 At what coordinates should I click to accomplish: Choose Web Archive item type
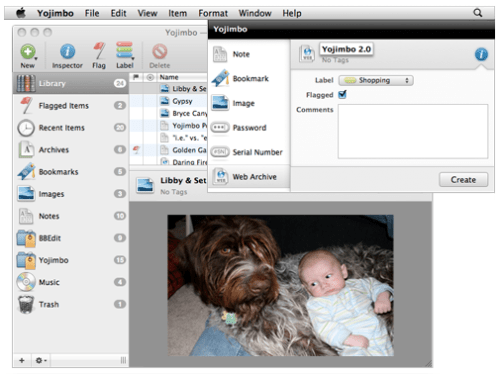(249, 177)
